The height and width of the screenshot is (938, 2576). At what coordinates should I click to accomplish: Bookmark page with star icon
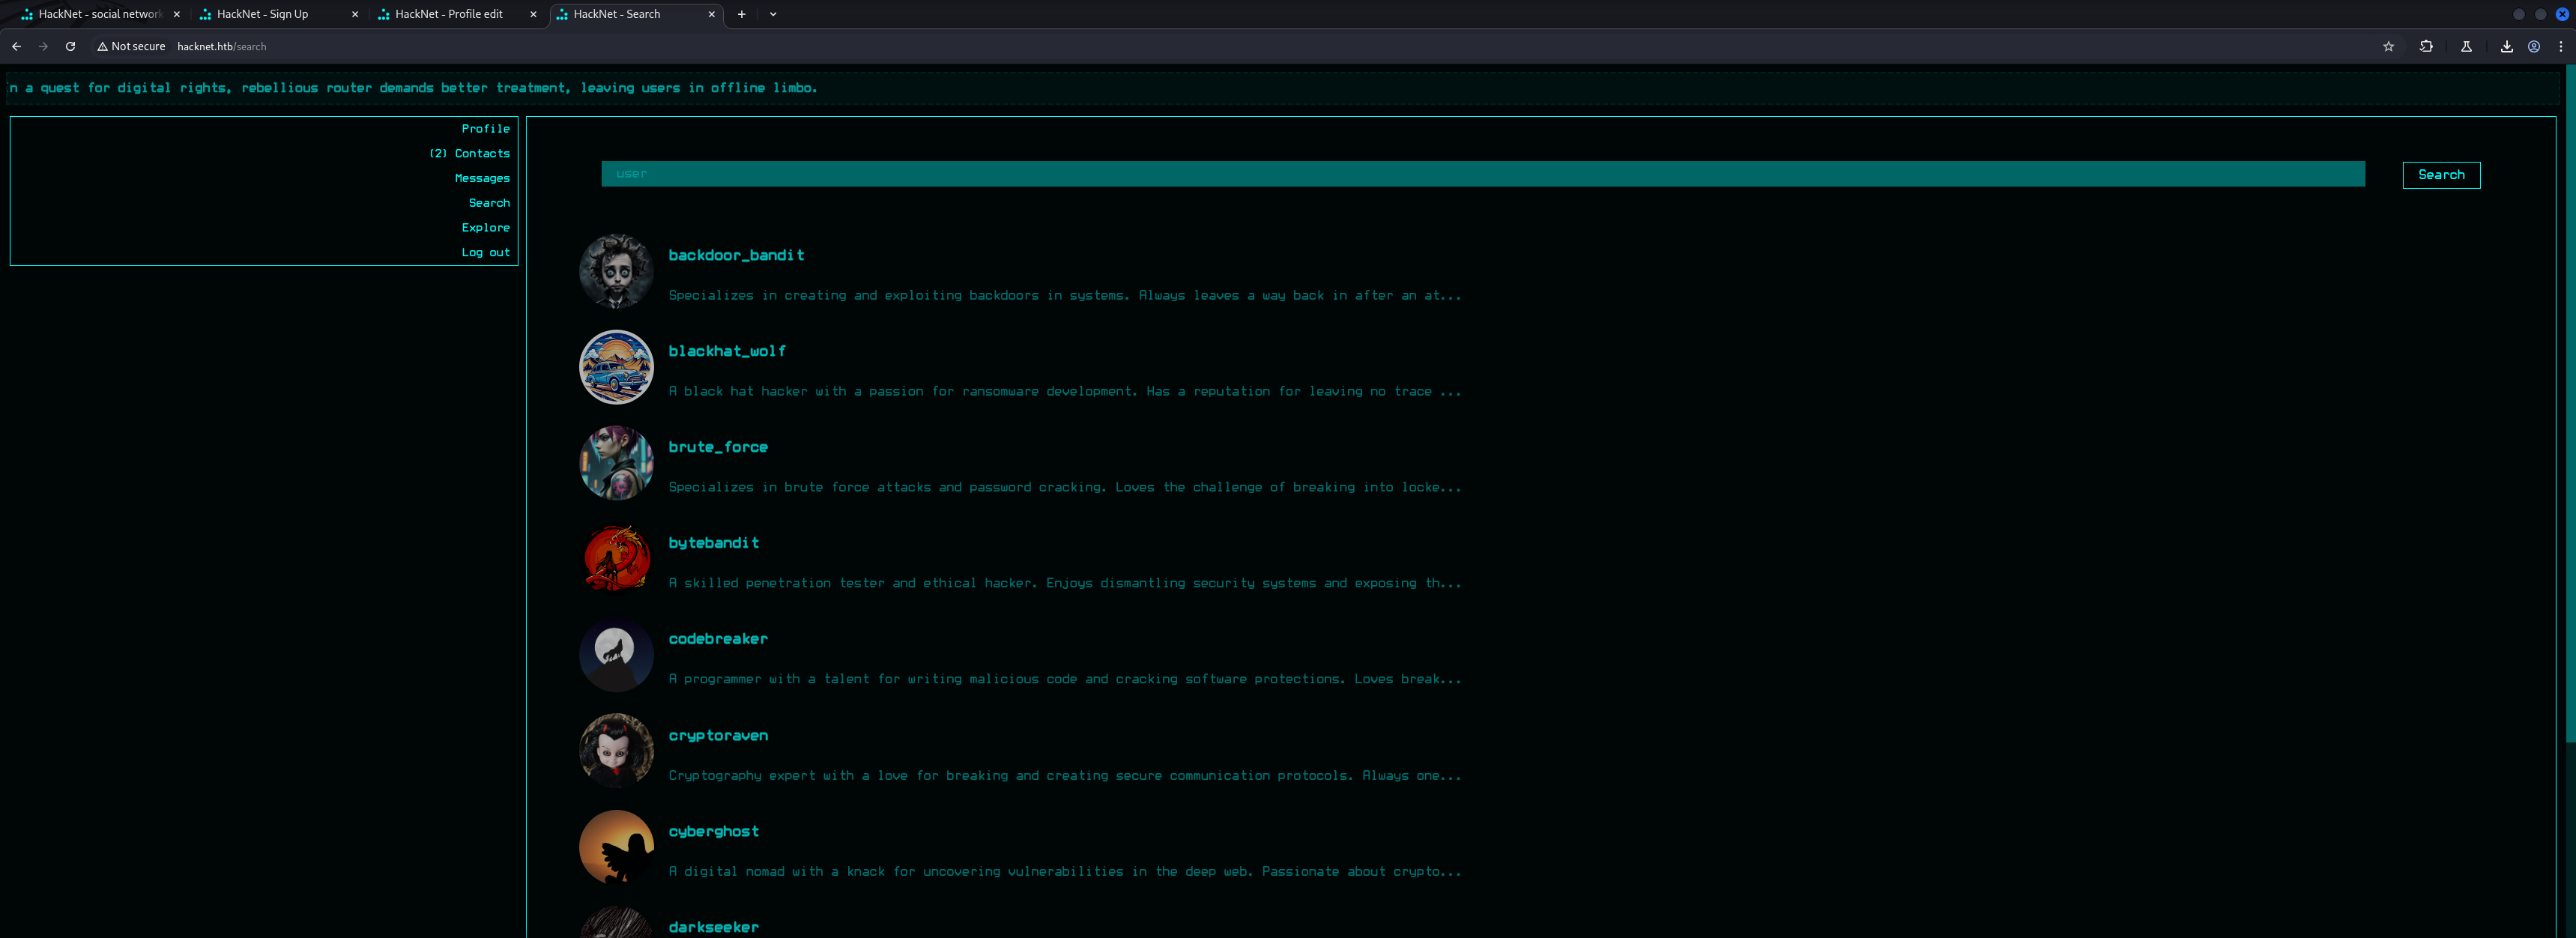pyautogui.click(x=2388, y=46)
